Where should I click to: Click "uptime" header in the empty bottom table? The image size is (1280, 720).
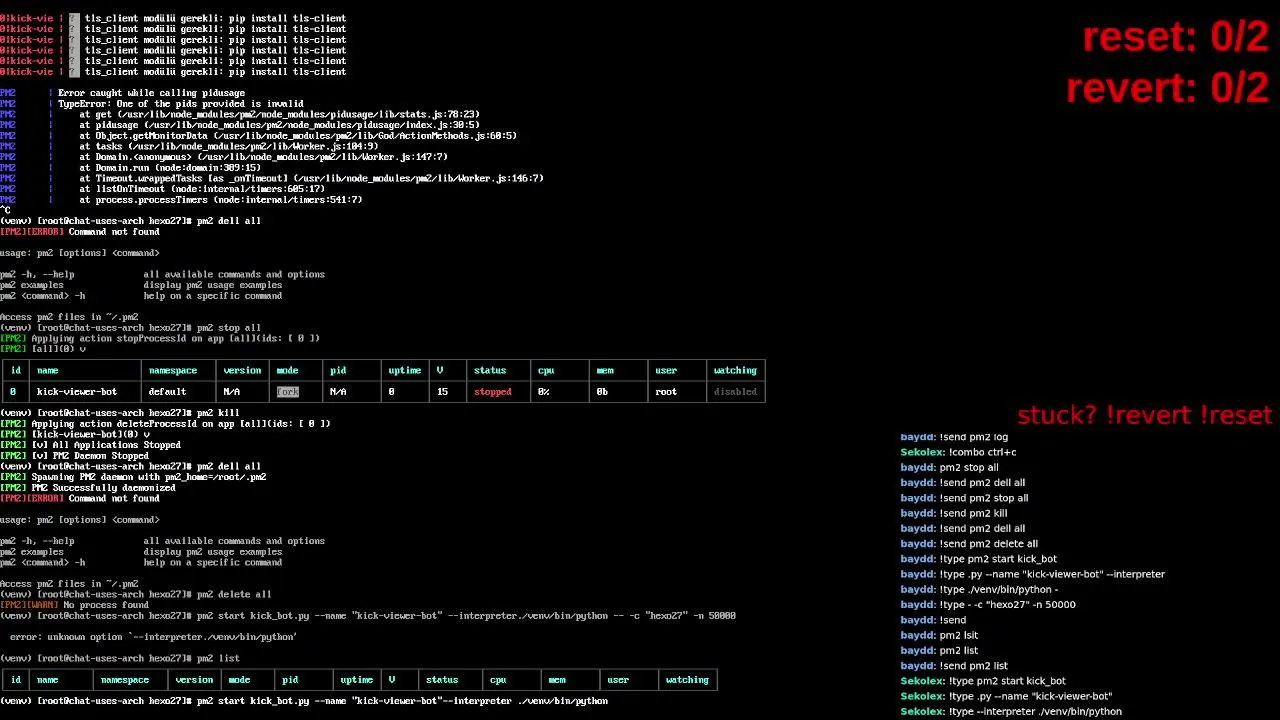coord(356,680)
